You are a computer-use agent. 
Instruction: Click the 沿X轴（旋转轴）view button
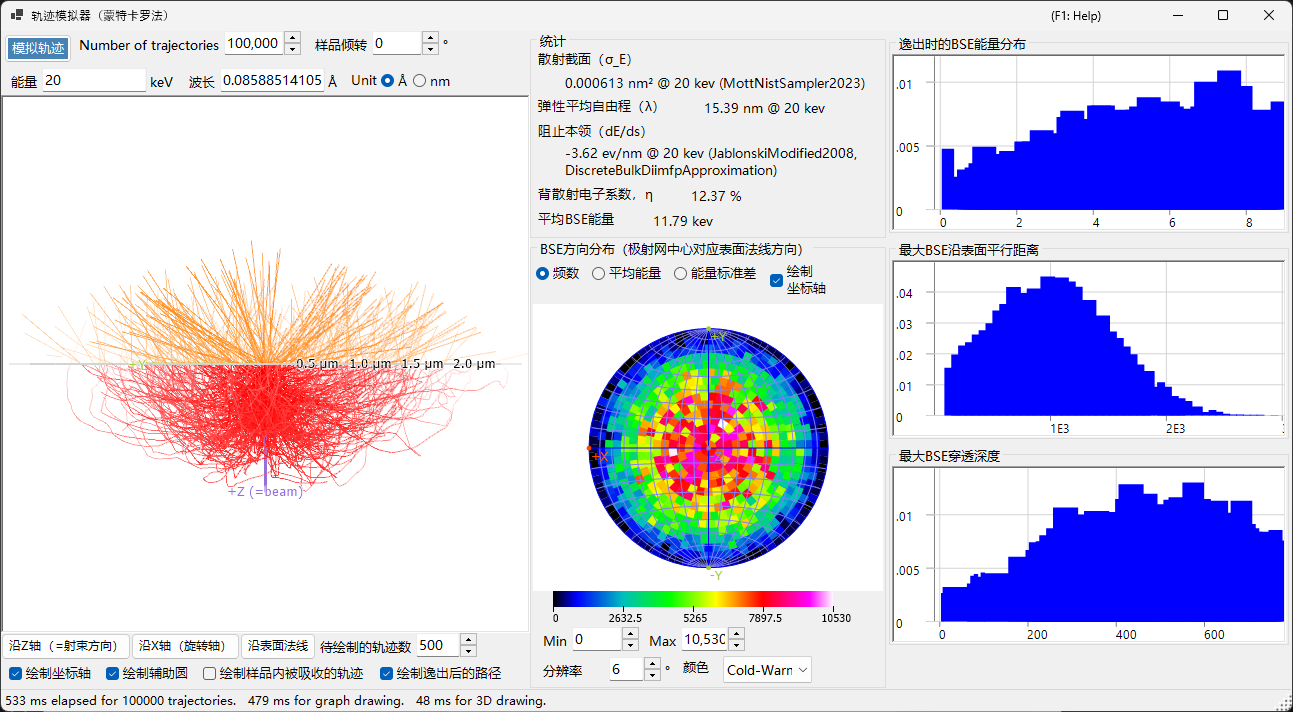185,646
